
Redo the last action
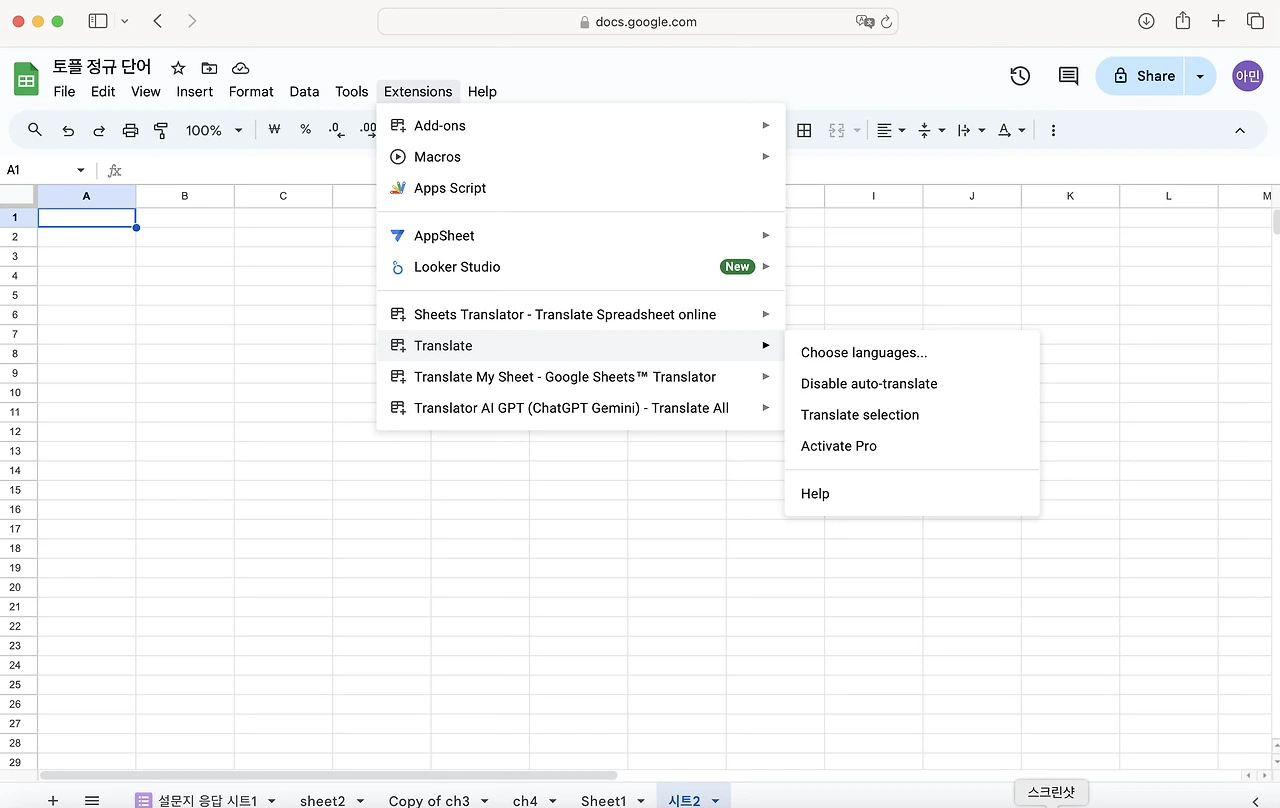pyautogui.click(x=99, y=130)
